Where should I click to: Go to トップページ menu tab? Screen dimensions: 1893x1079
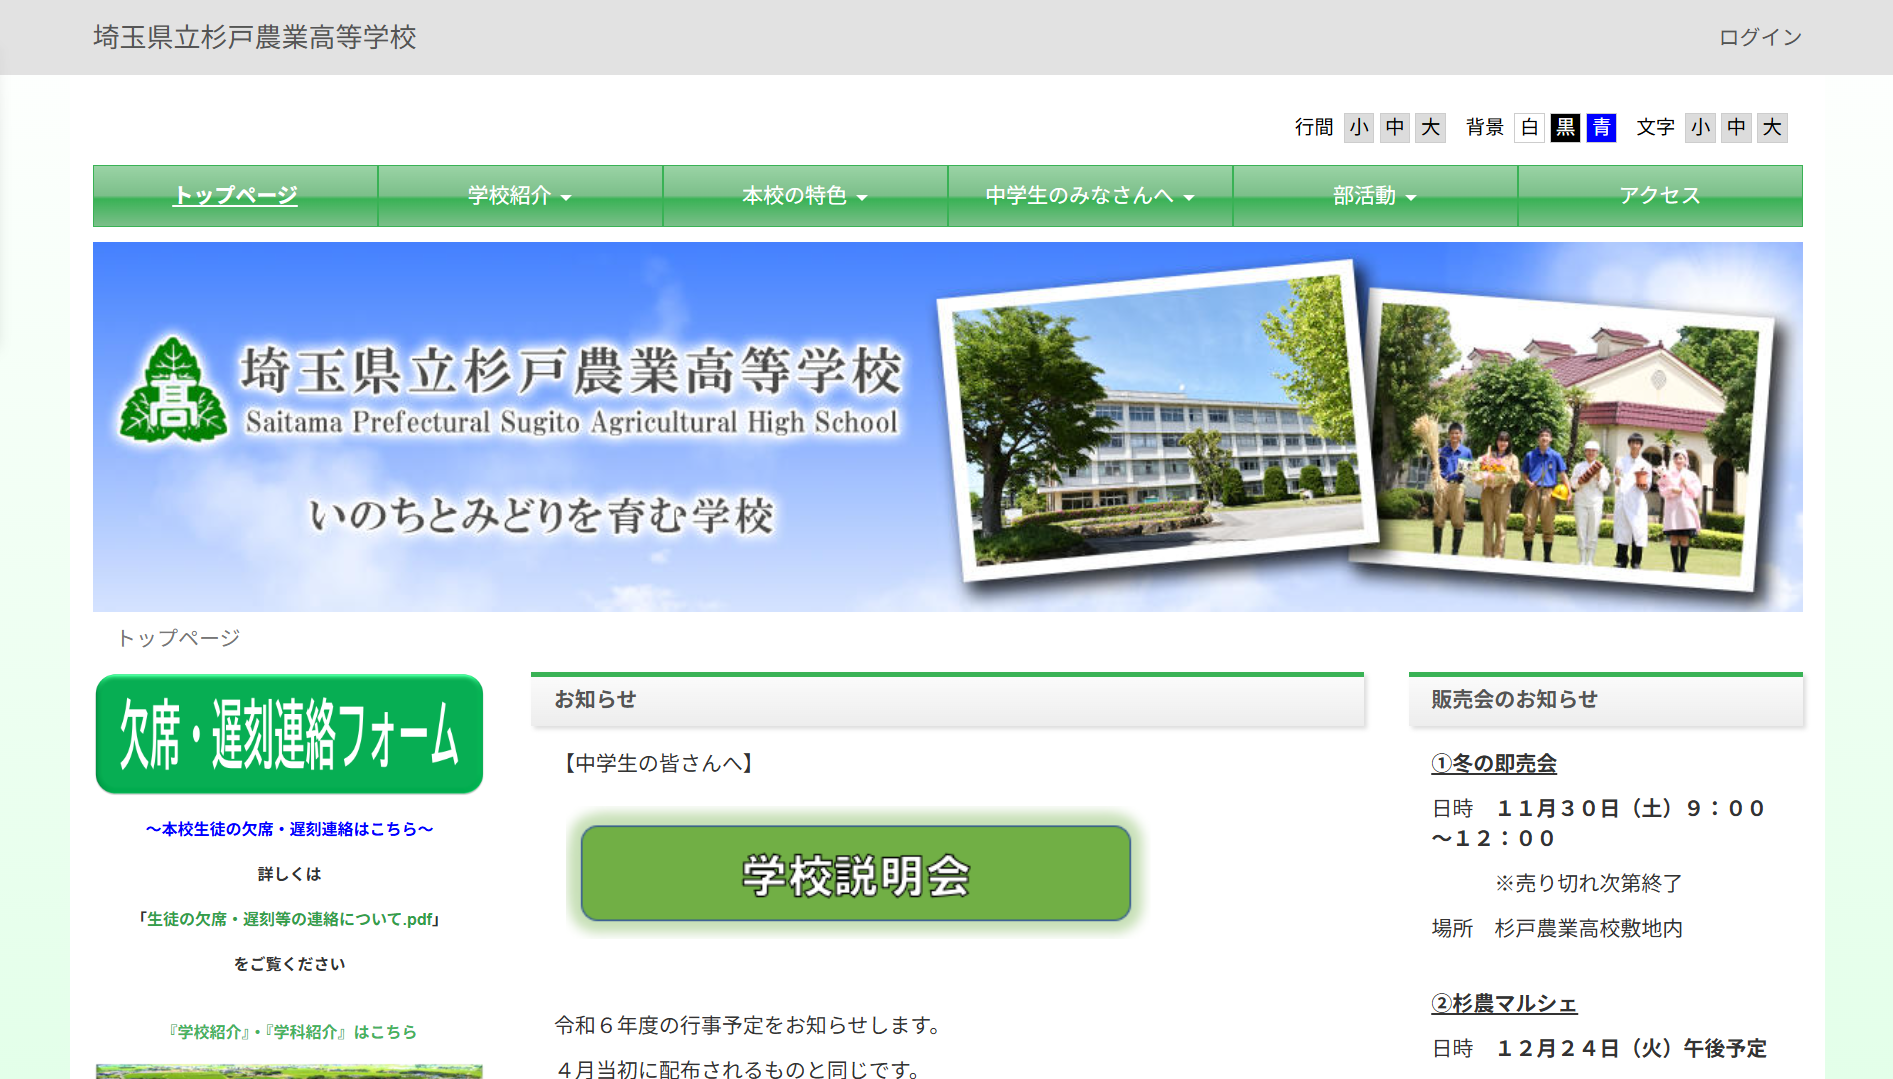pyautogui.click(x=236, y=196)
